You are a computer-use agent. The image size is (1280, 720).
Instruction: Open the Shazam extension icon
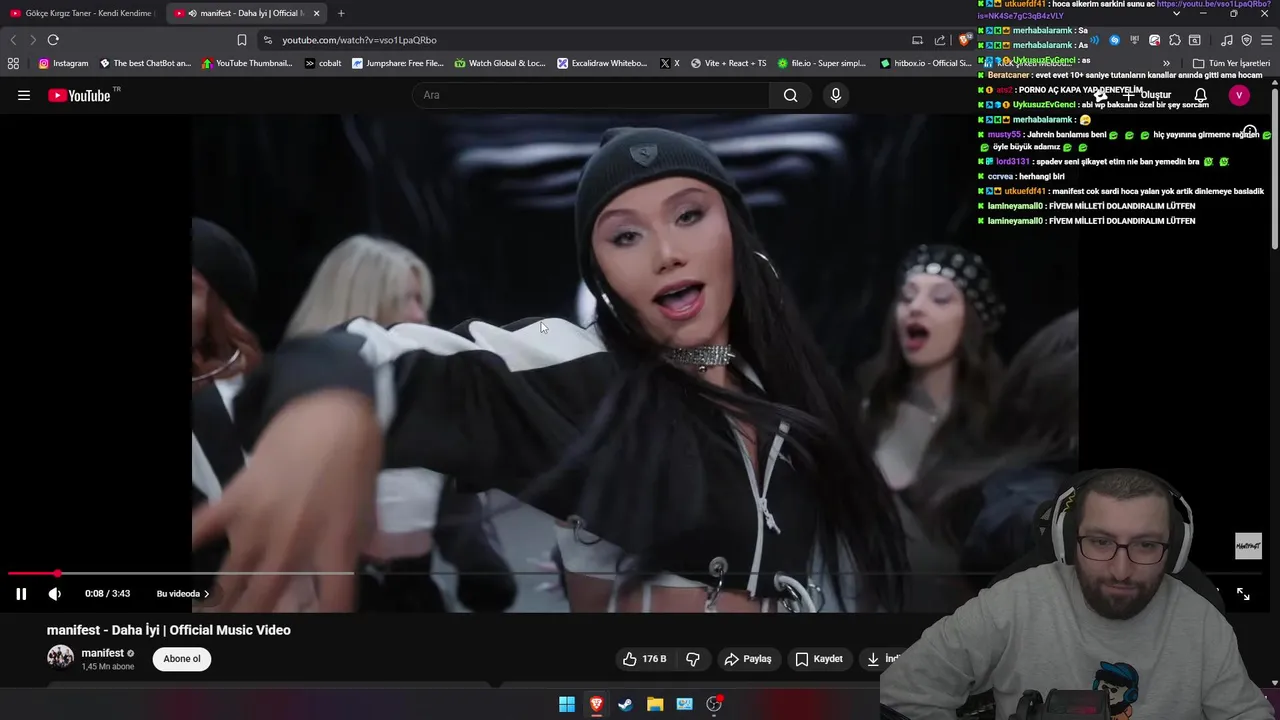(x=1115, y=40)
